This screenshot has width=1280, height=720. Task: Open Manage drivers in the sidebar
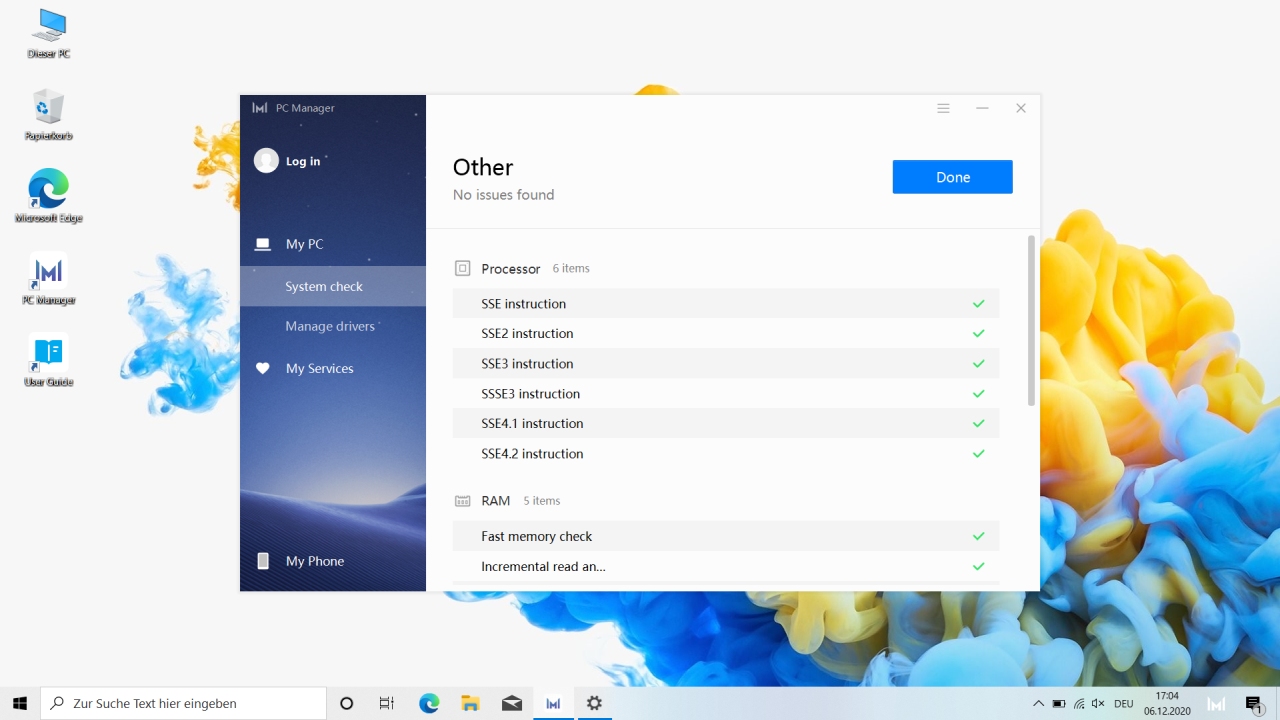tap(330, 326)
